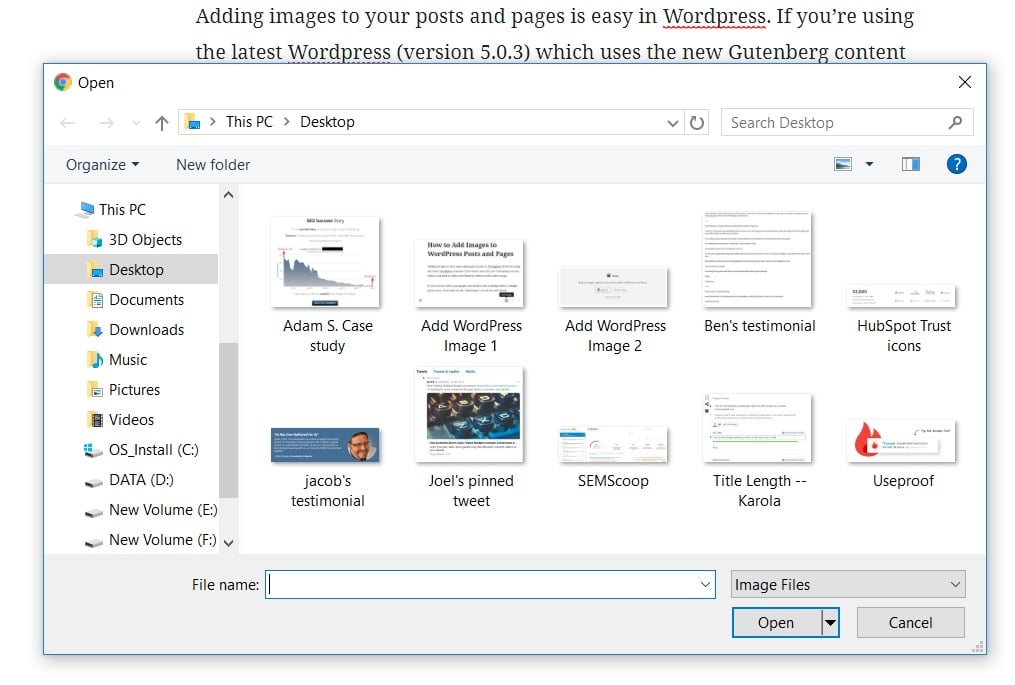The width and height of the screenshot is (1015, 685).
Task: Click the change view icon
Action: (843, 164)
